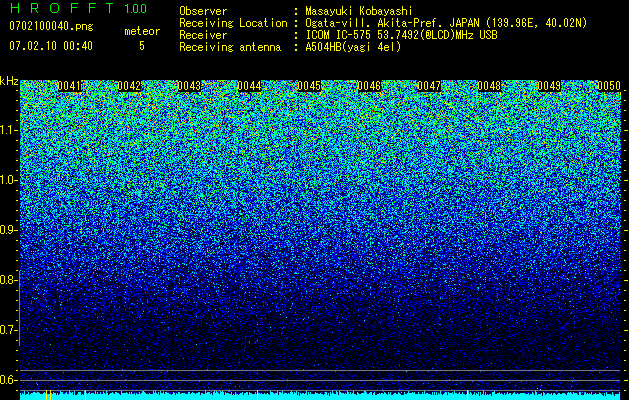Click the meteor label
The height and width of the screenshot is (400, 629).
(x=142, y=31)
